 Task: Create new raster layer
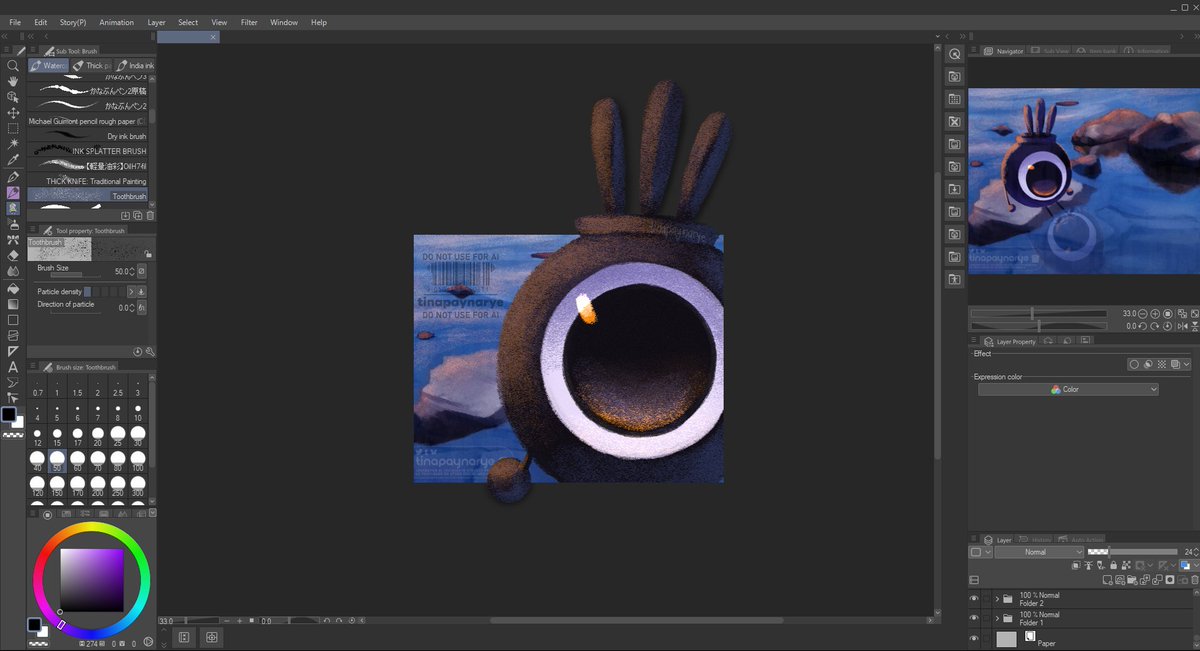coord(1108,580)
